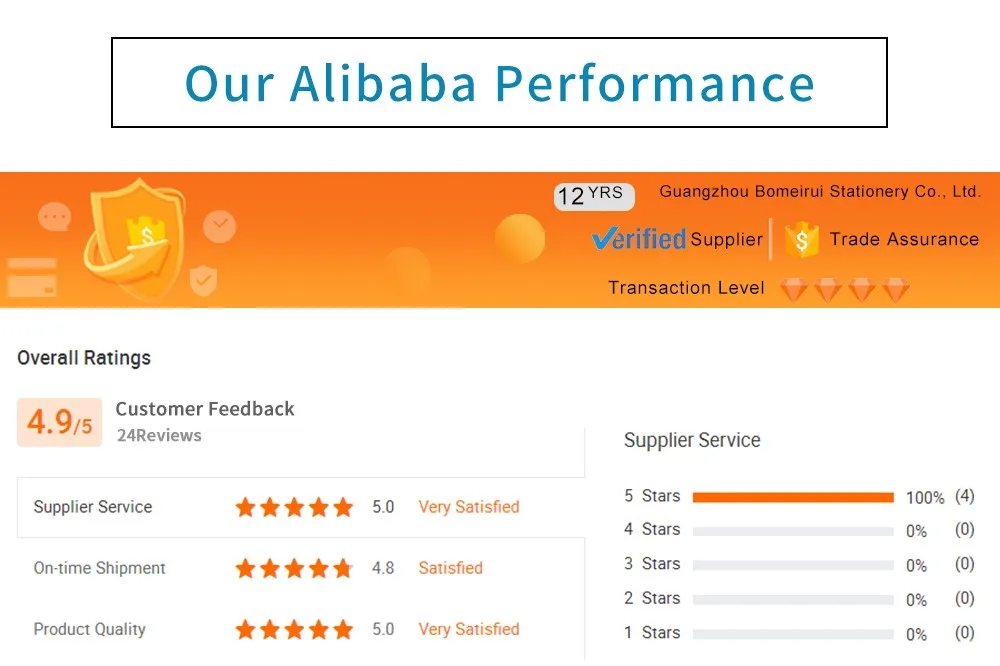Click the Trade Assurance label
1000x666 pixels.
[x=904, y=239]
